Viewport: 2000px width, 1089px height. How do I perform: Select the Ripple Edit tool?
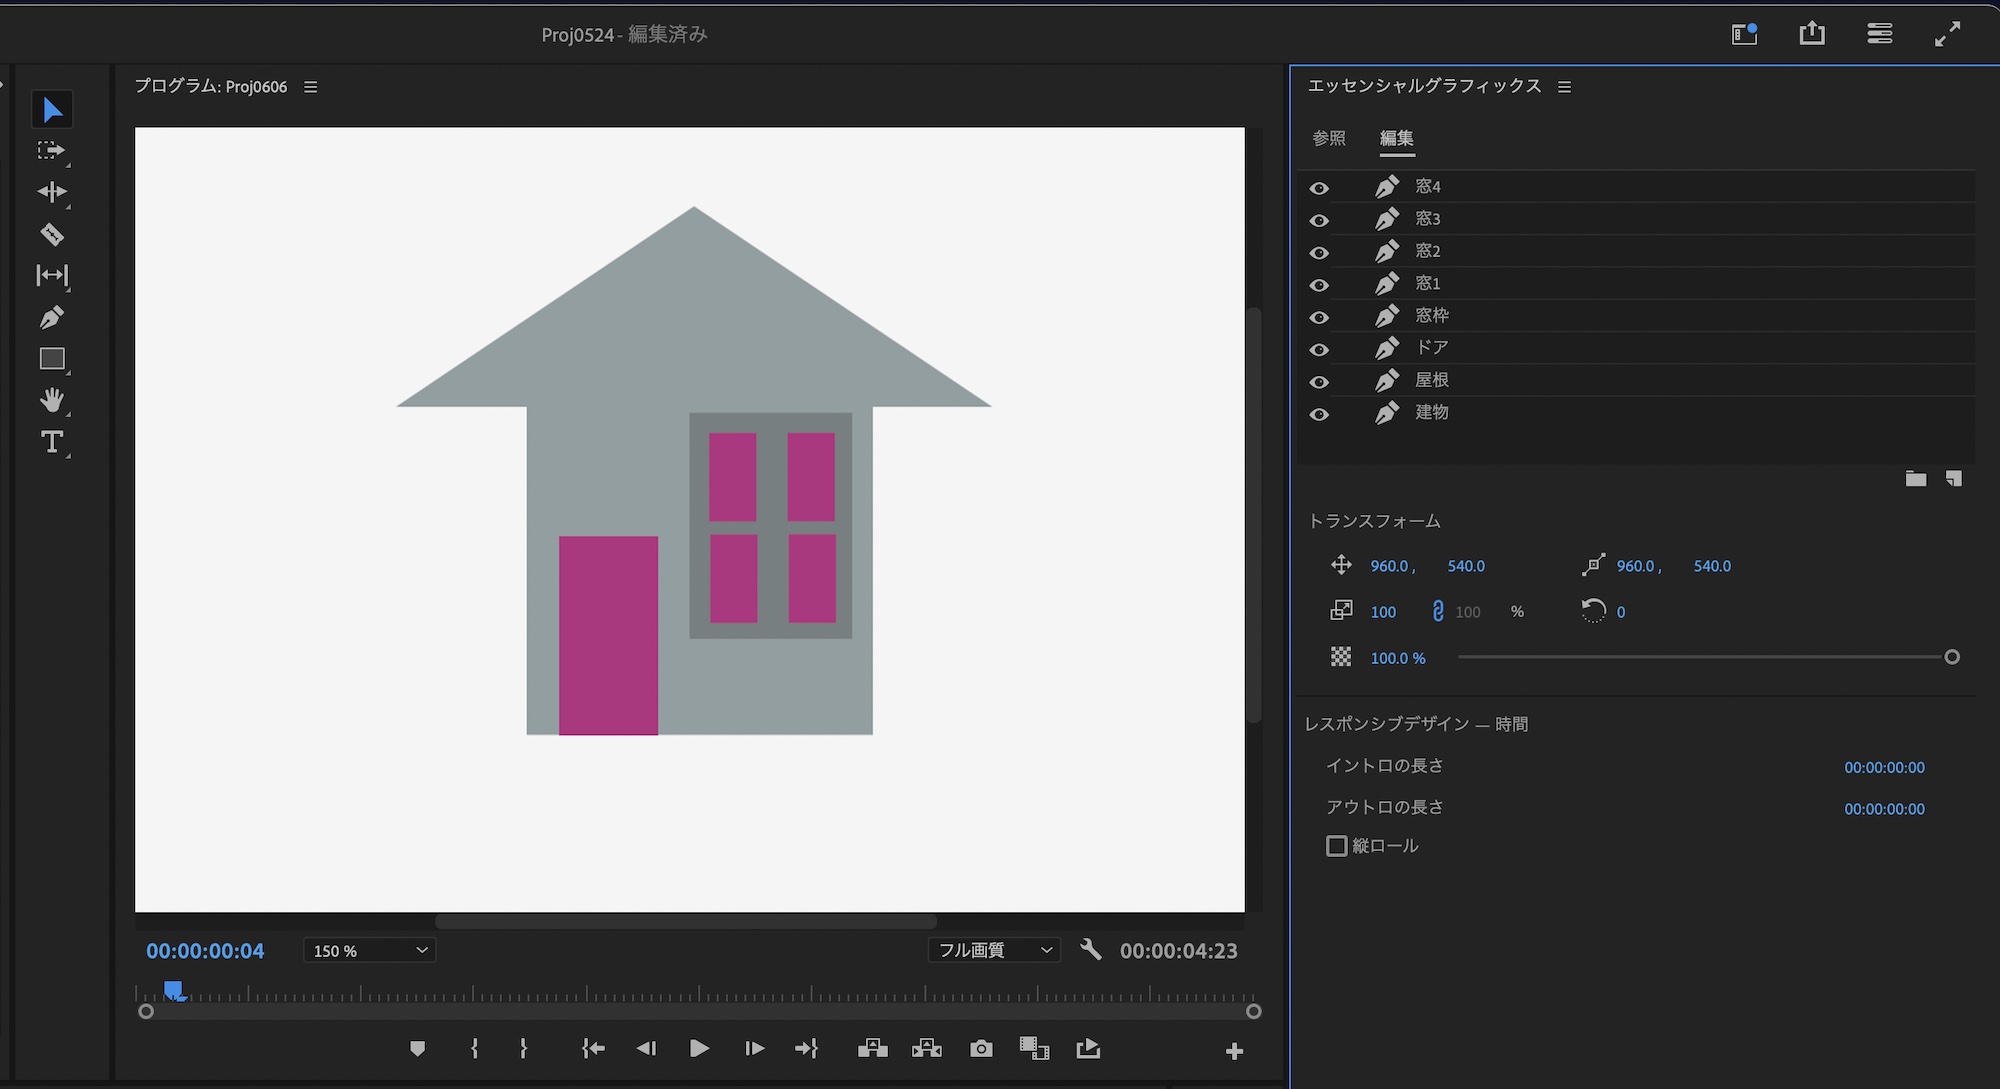pyautogui.click(x=52, y=192)
